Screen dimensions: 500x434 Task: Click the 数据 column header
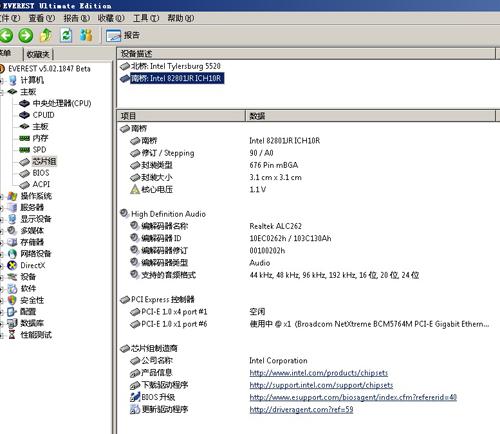pyautogui.click(x=370, y=116)
